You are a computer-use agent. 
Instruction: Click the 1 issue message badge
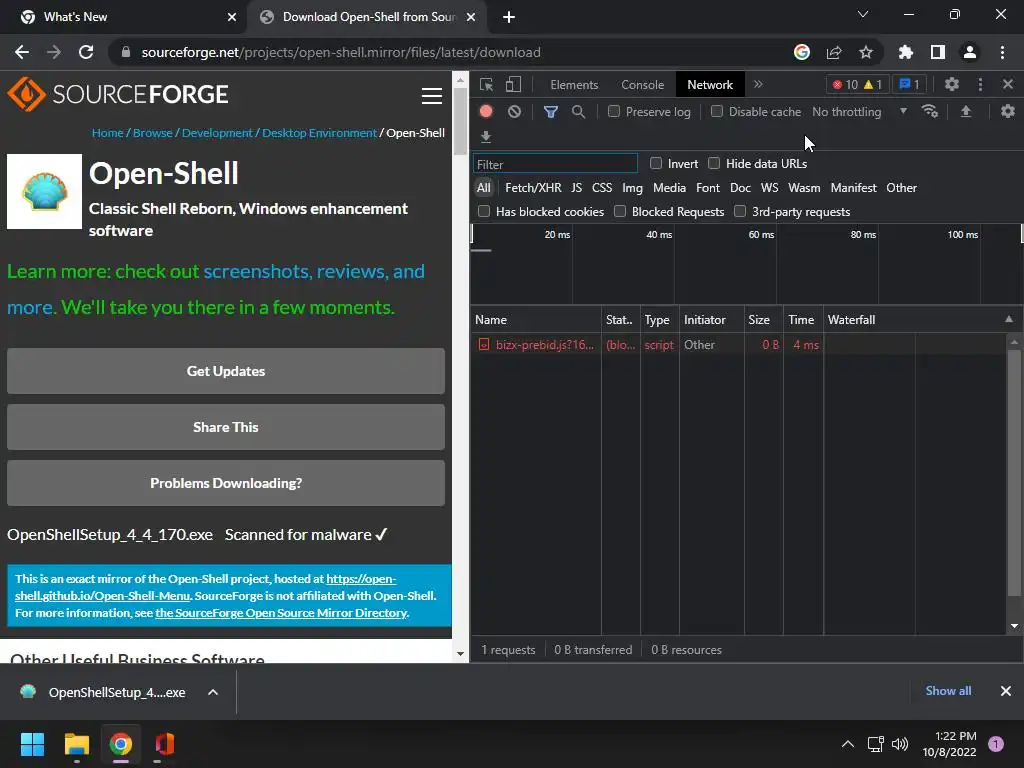point(910,84)
